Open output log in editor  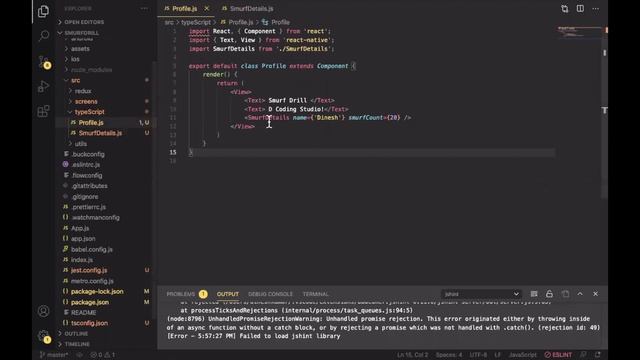(x=565, y=294)
